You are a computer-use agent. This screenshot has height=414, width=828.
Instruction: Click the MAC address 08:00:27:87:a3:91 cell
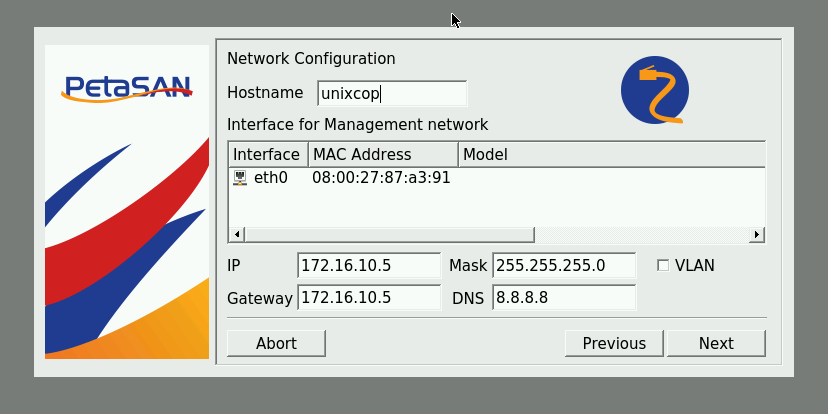[381, 178]
